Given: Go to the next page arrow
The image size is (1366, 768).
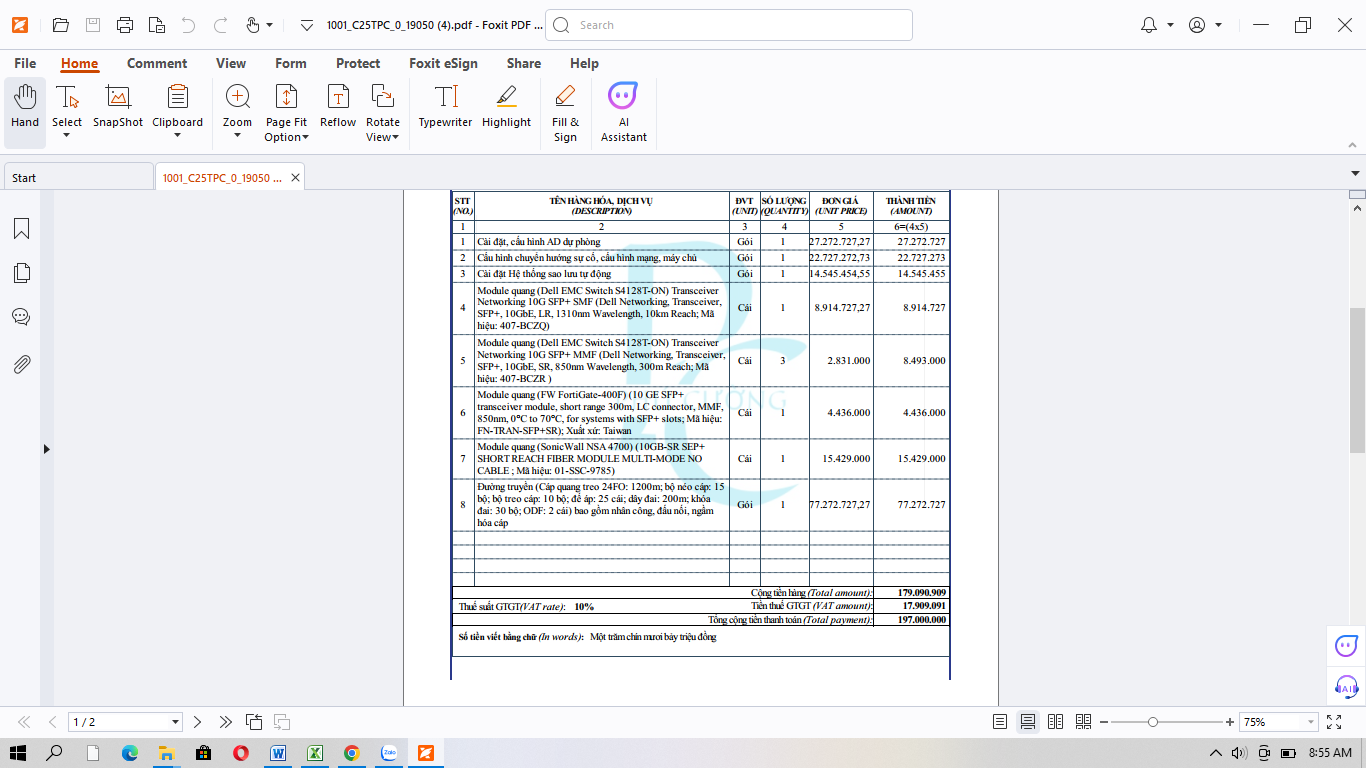Looking at the screenshot, I should tap(198, 722).
